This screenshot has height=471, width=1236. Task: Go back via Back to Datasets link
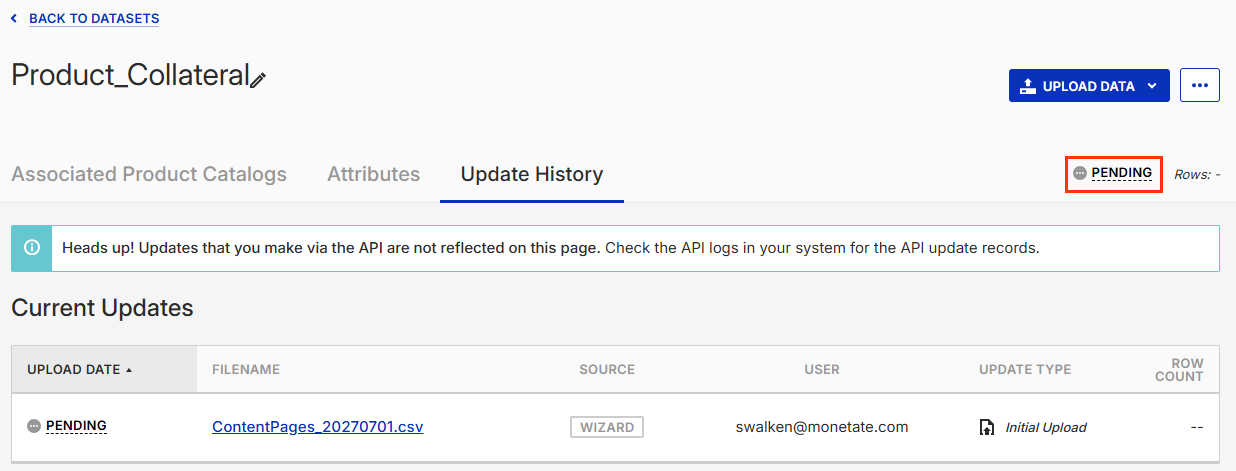pyautogui.click(x=94, y=18)
